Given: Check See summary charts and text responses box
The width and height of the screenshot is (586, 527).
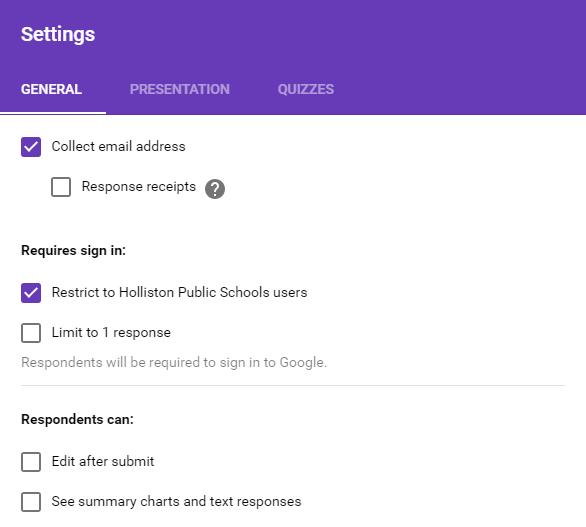Looking at the screenshot, I should (31, 502).
